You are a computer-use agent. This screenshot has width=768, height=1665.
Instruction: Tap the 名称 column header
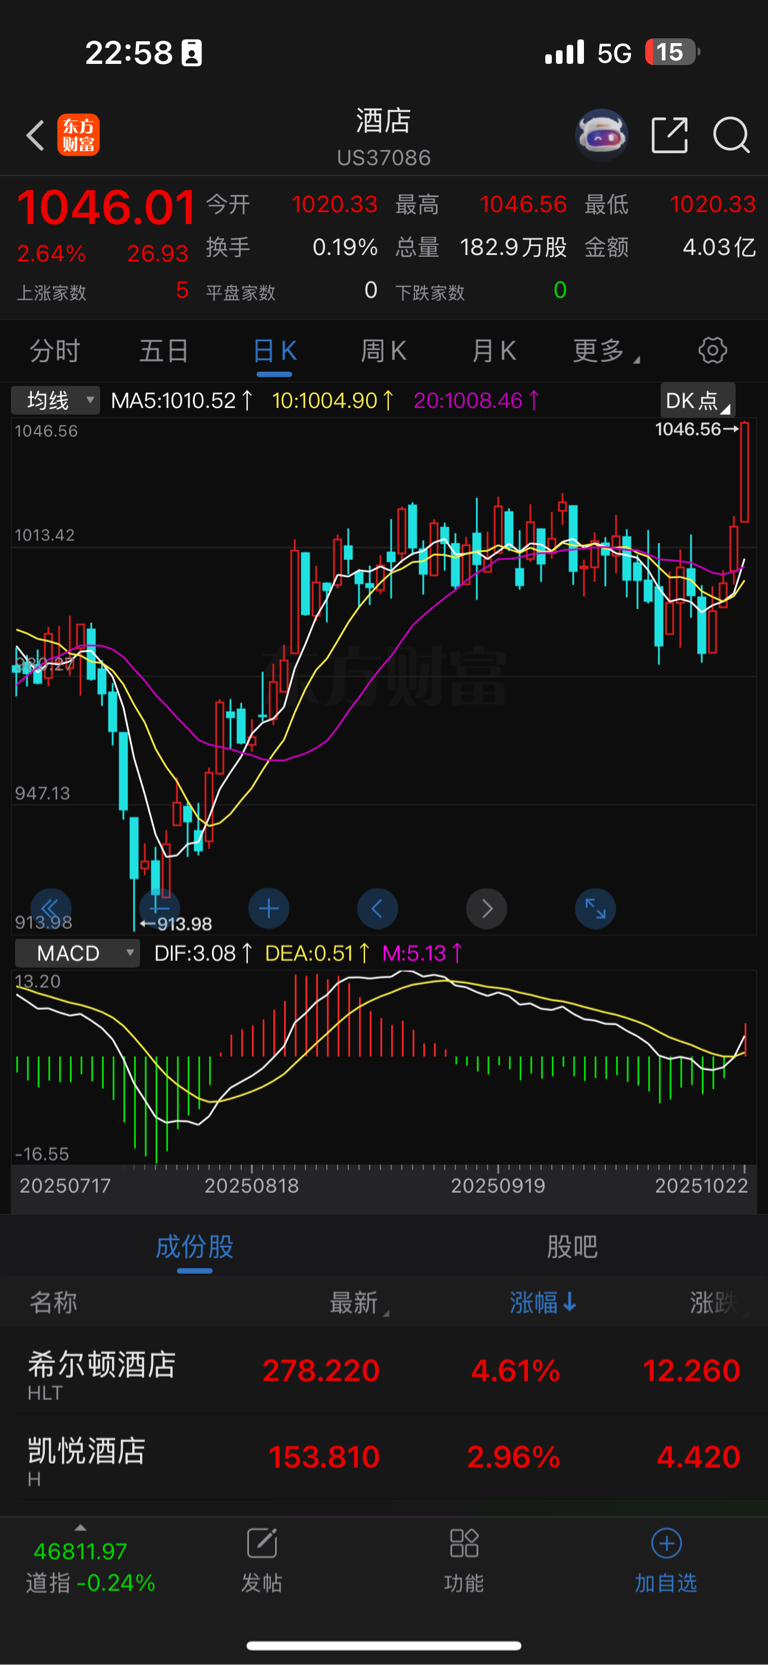[x=53, y=1302]
